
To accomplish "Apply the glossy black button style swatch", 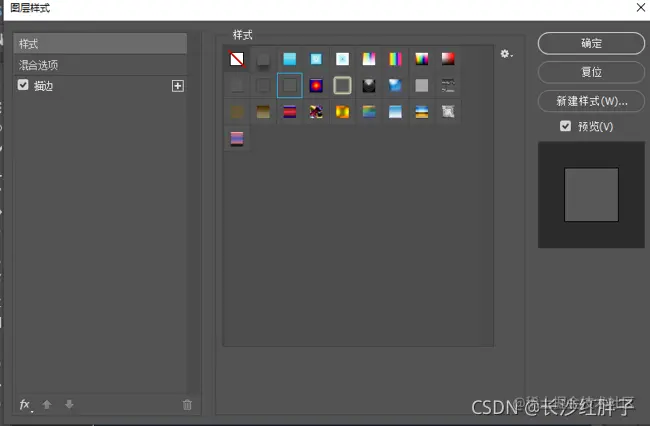I will click(369, 85).
